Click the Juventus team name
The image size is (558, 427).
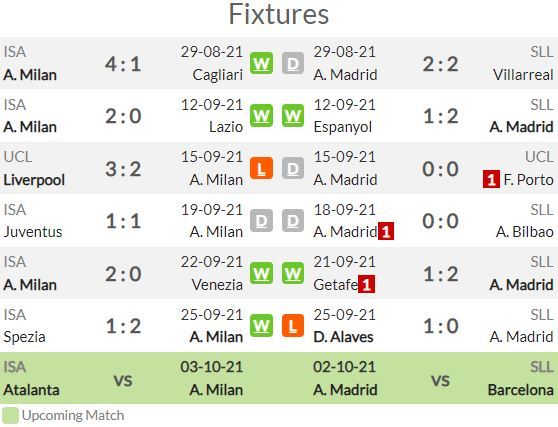pos(33,232)
